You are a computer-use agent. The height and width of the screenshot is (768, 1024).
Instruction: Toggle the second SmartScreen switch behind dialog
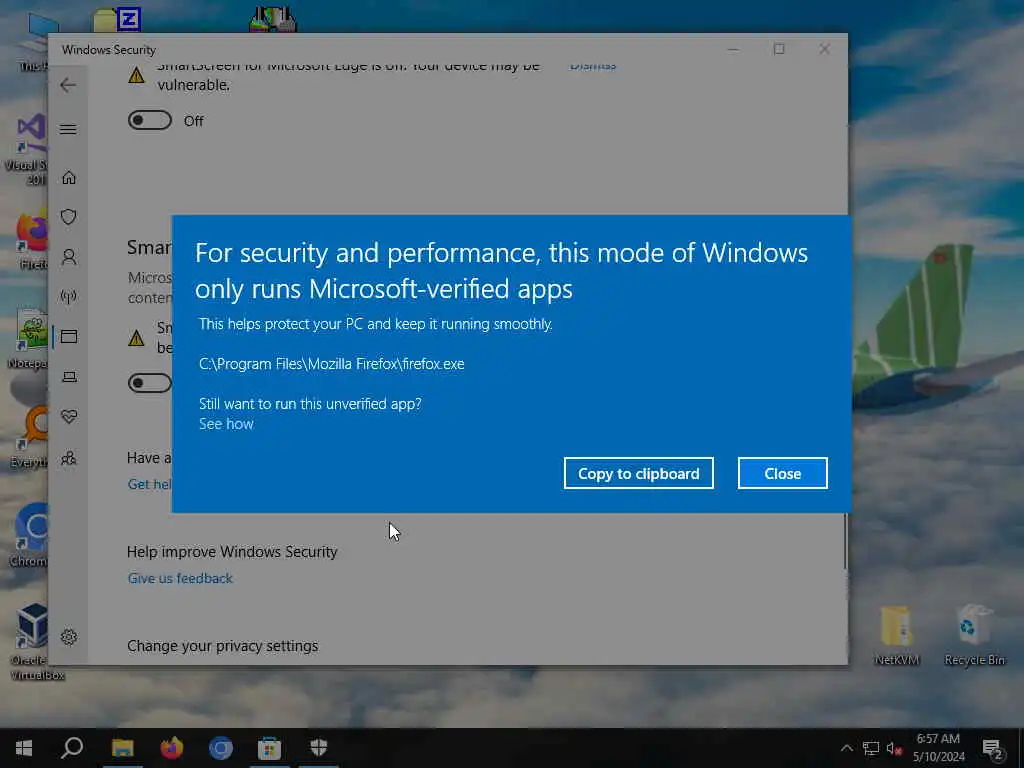click(x=150, y=383)
